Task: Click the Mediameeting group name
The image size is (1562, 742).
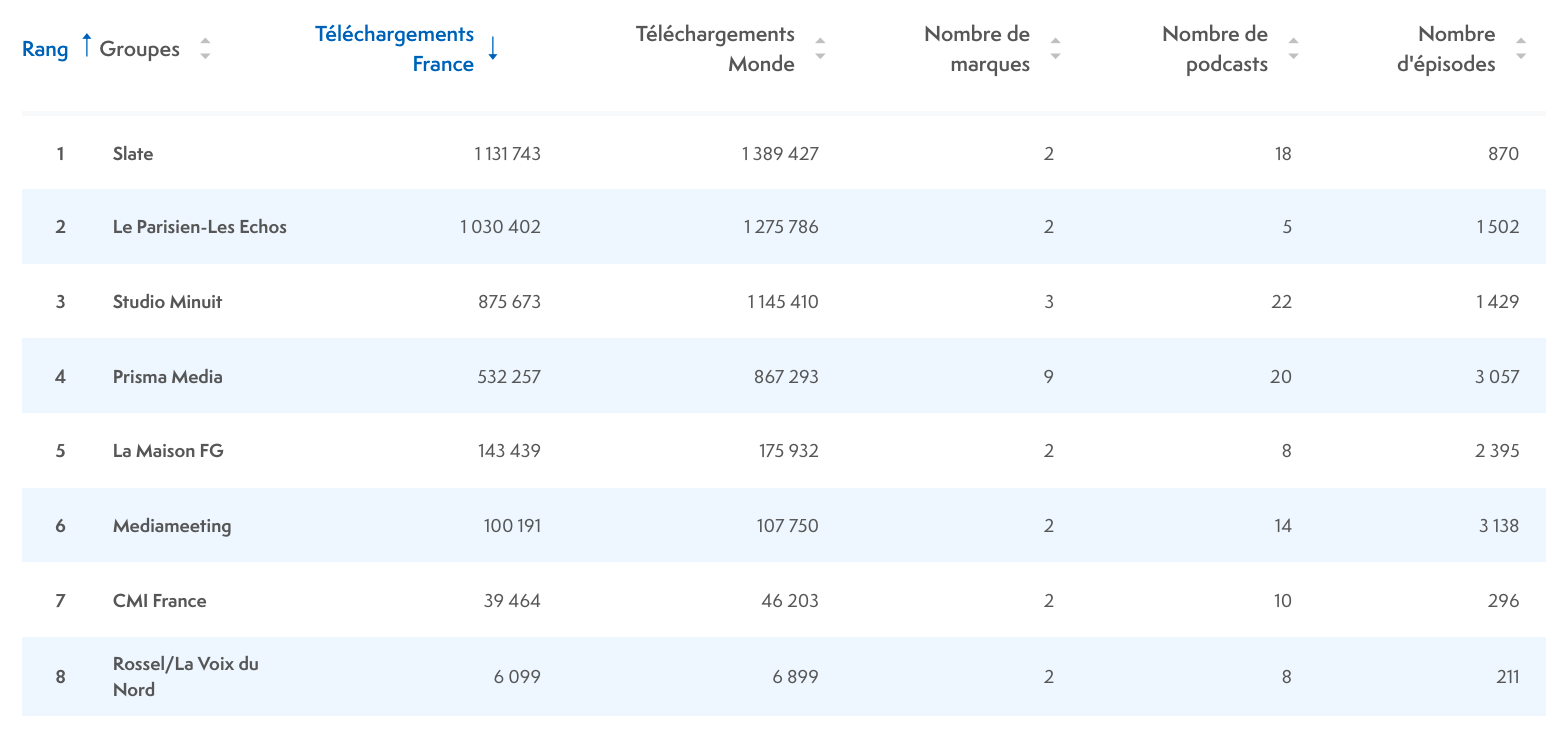Action: coord(171,525)
